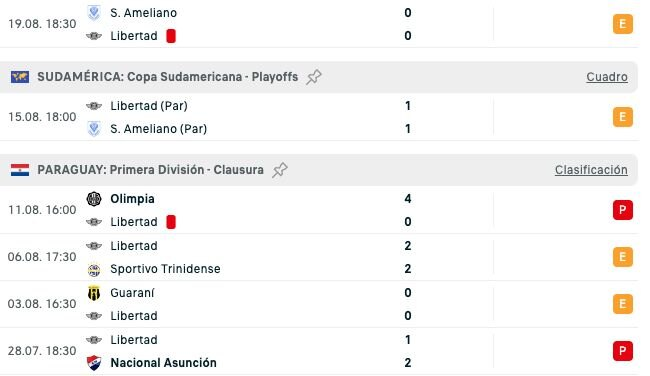Open the Clasificación standings link

click(591, 170)
